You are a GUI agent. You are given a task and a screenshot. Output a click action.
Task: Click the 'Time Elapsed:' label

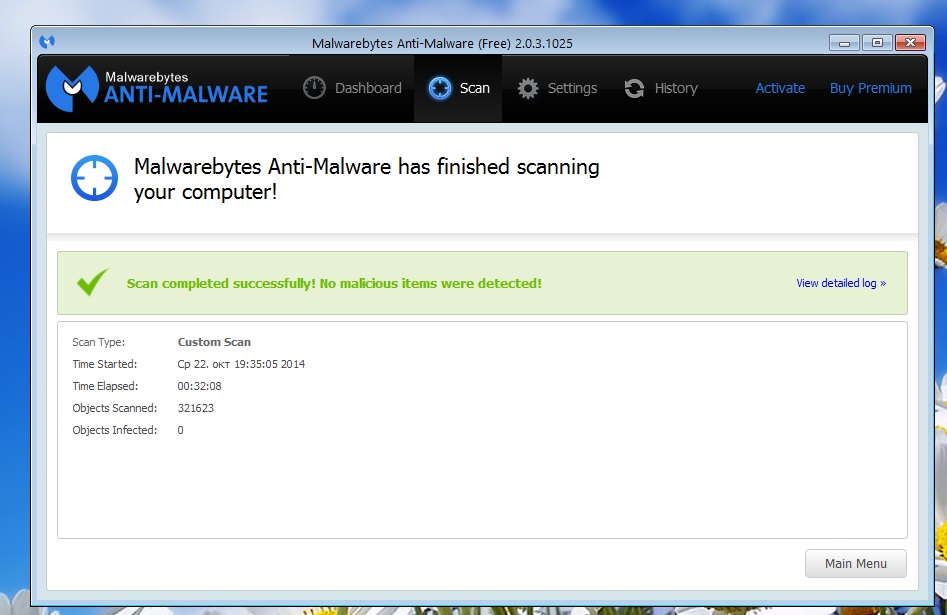tap(105, 386)
